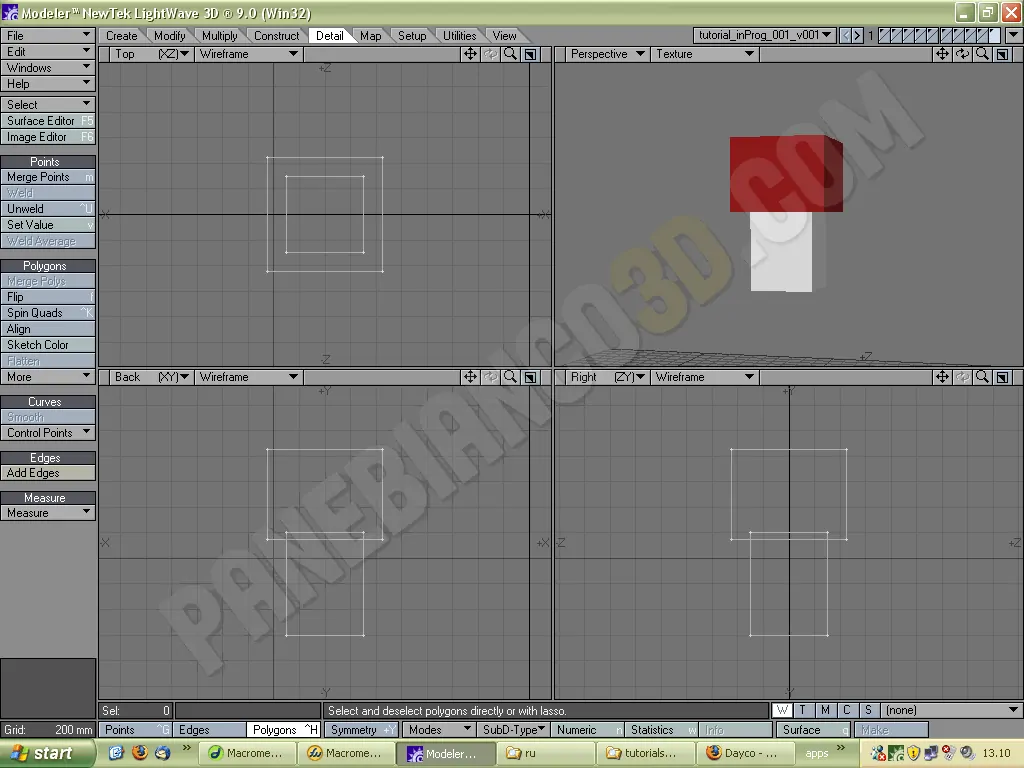The width and height of the screenshot is (1024, 768).
Task: Switch to the Map tab
Action: point(371,36)
